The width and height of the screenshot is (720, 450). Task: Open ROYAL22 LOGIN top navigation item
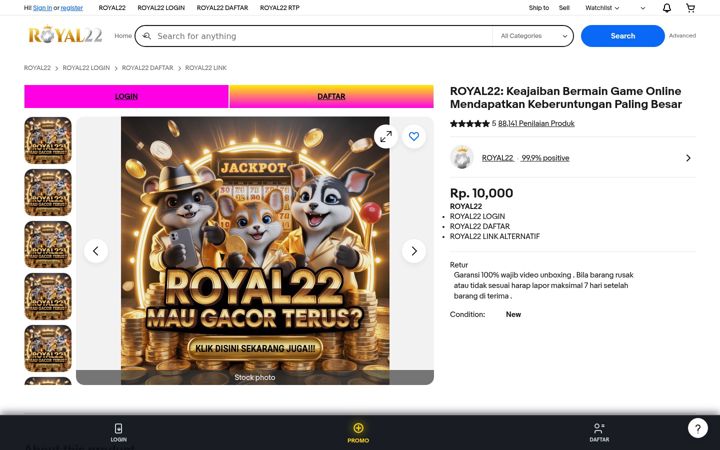pos(161,8)
